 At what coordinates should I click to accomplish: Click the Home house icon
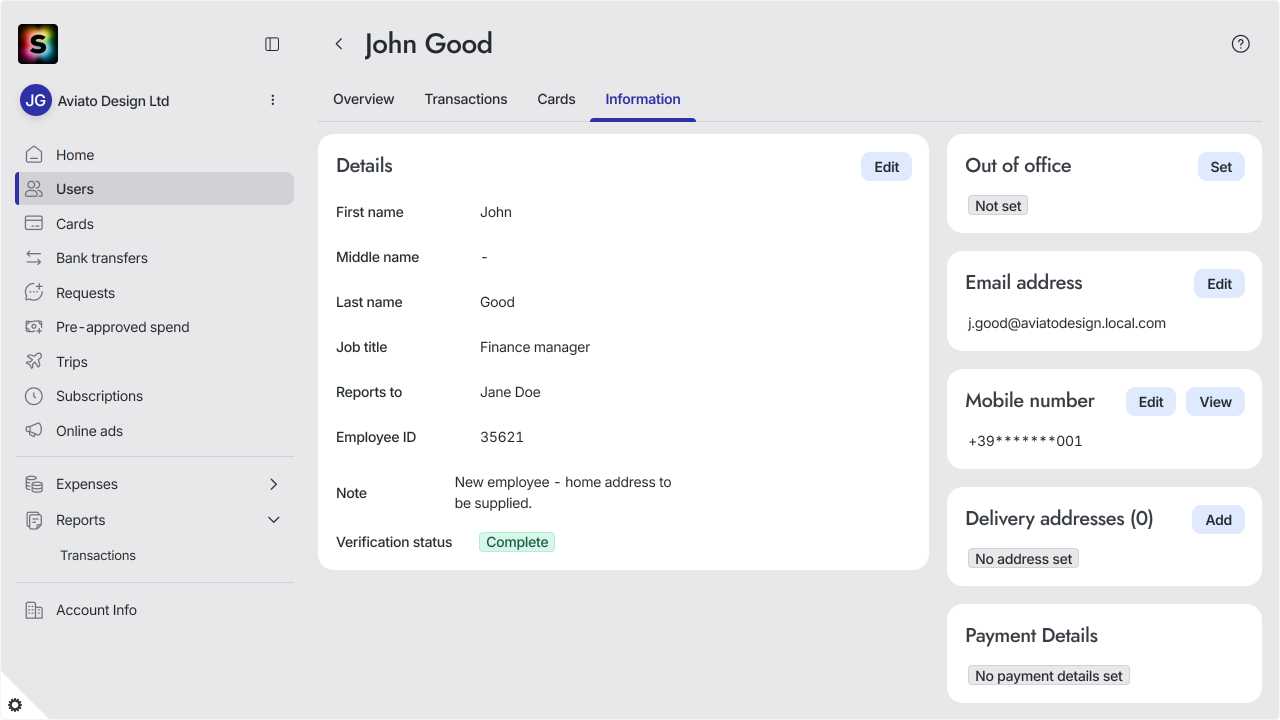click(x=34, y=155)
